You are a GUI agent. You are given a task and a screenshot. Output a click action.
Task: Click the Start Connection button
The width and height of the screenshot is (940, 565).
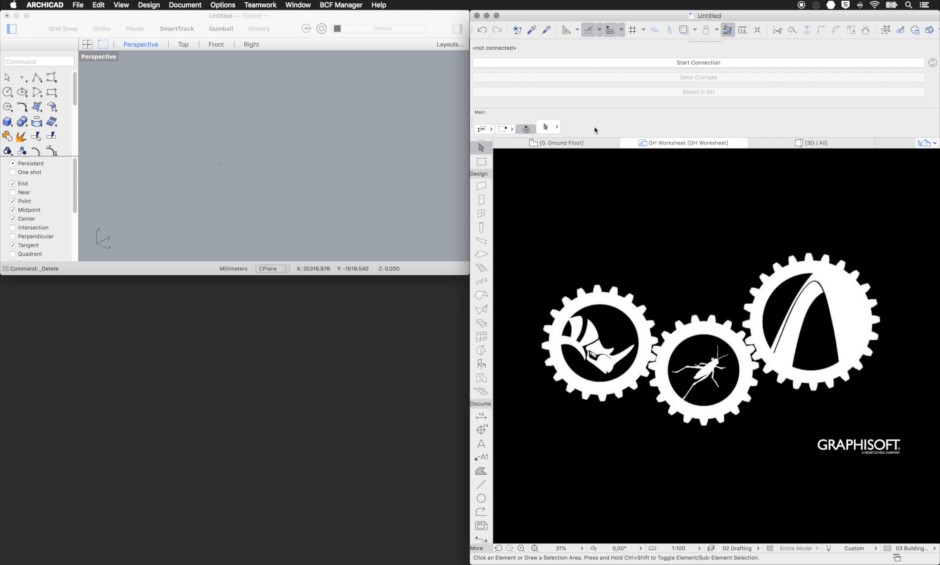coord(698,62)
